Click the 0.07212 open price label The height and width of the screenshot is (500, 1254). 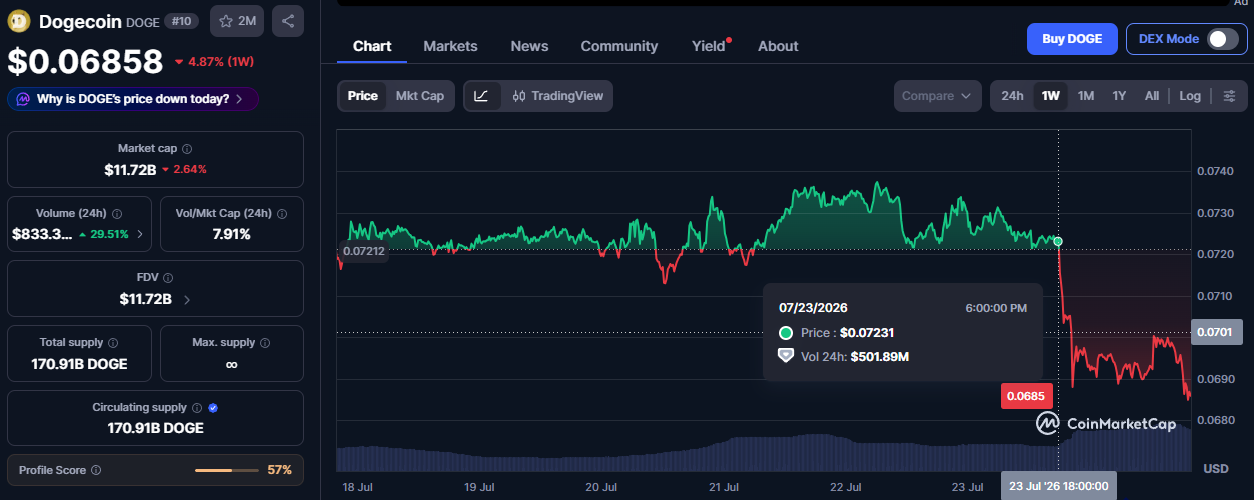[364, 251]
